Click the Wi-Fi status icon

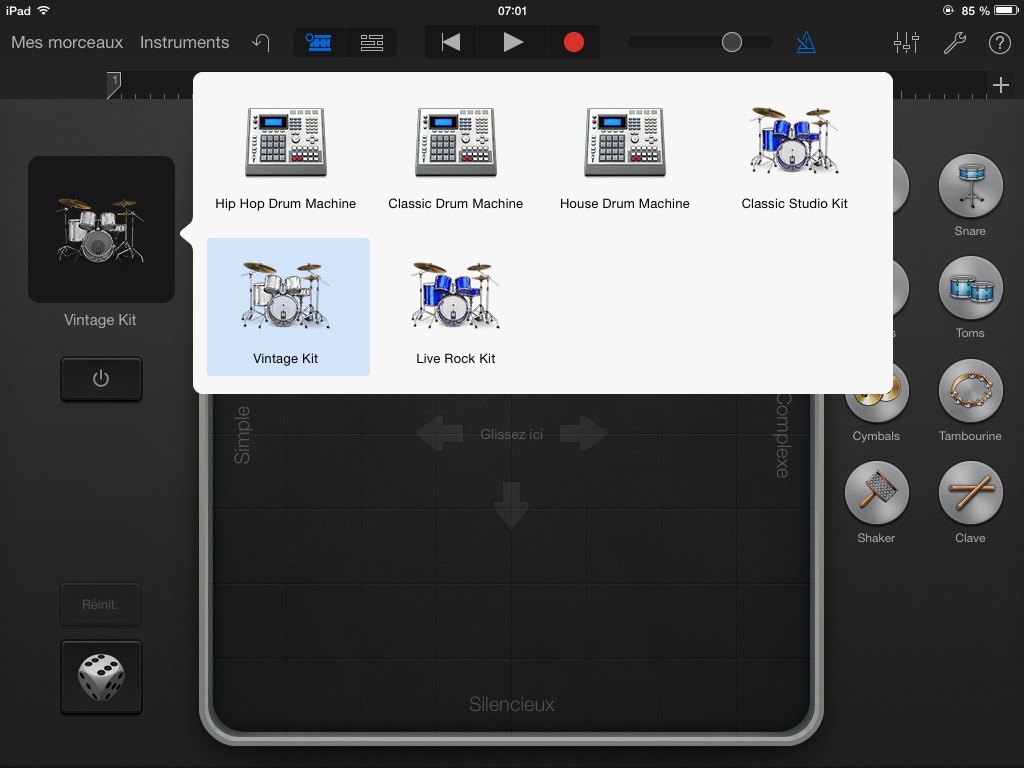[44, 10]
